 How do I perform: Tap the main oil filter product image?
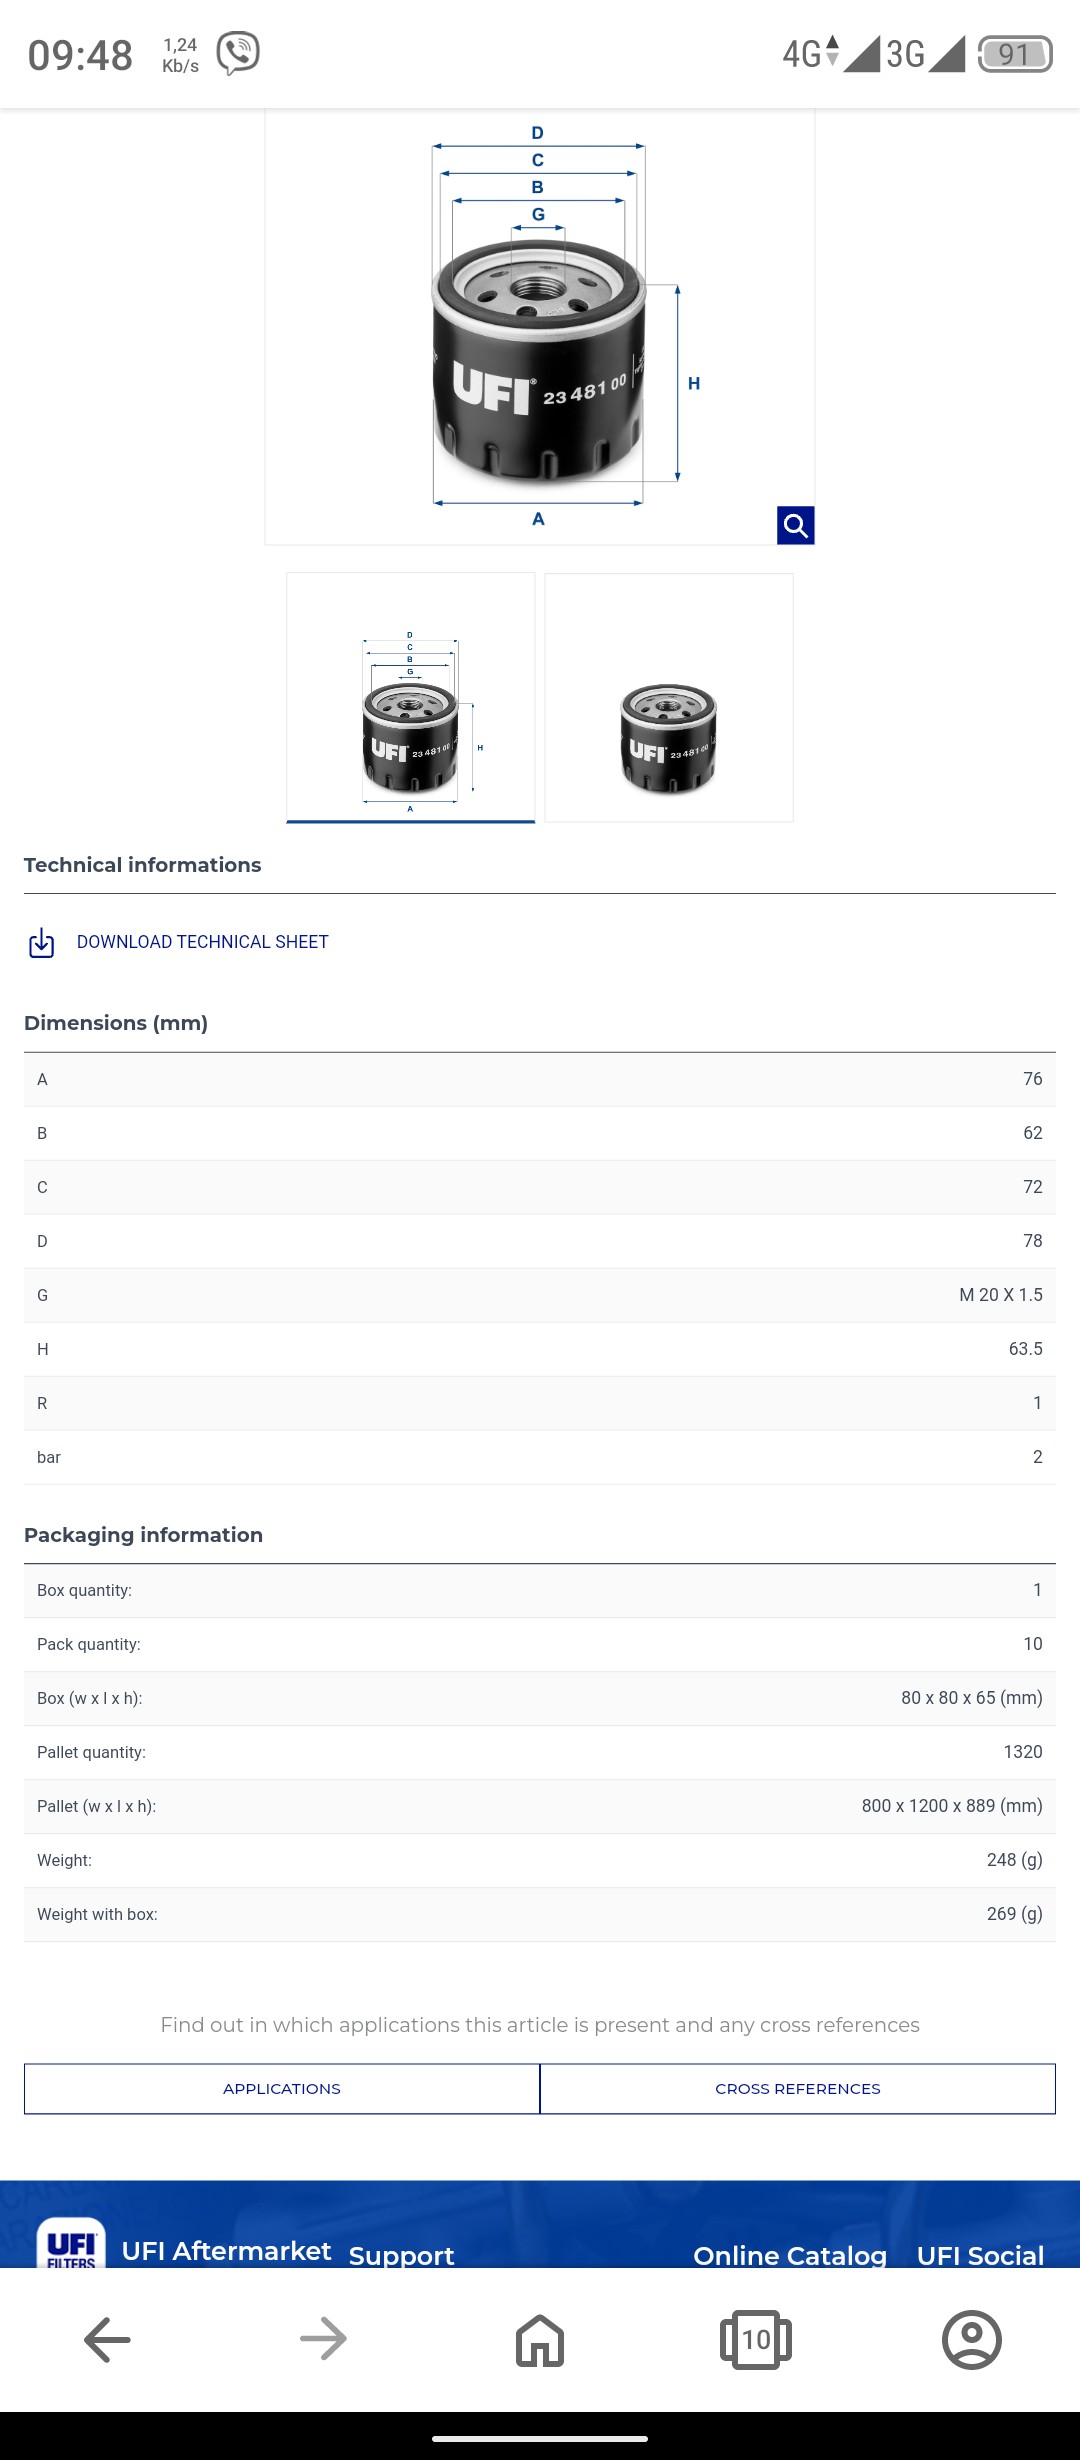540,327
